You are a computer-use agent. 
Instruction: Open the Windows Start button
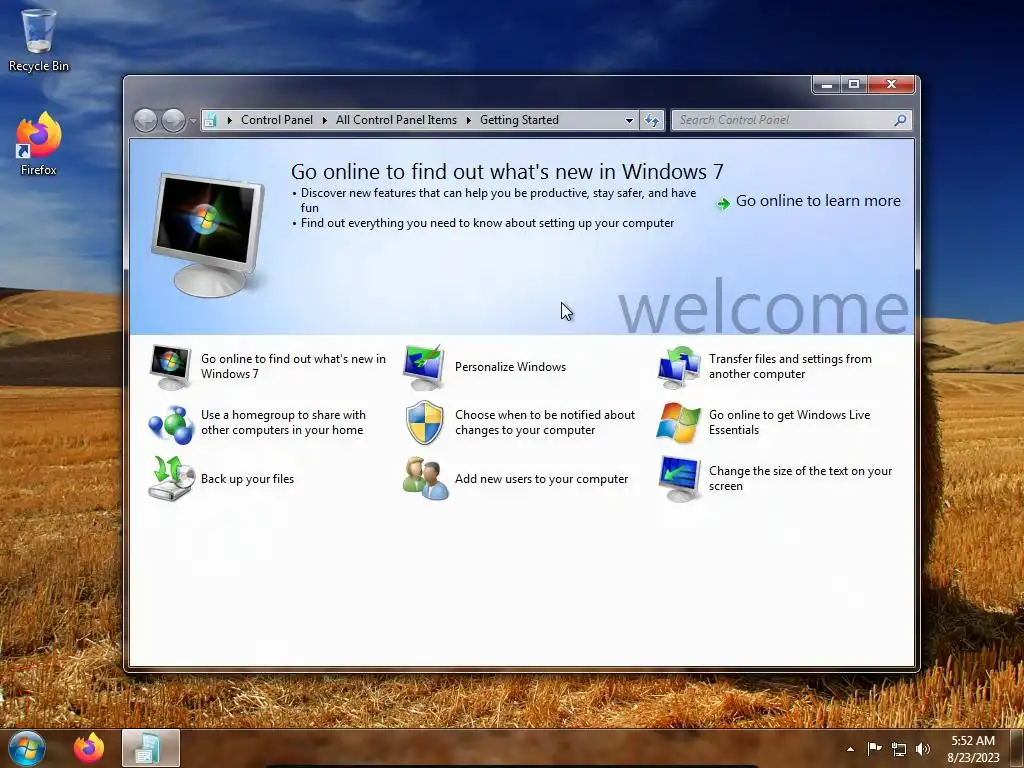pyautogui.click(x=27, y=748)
